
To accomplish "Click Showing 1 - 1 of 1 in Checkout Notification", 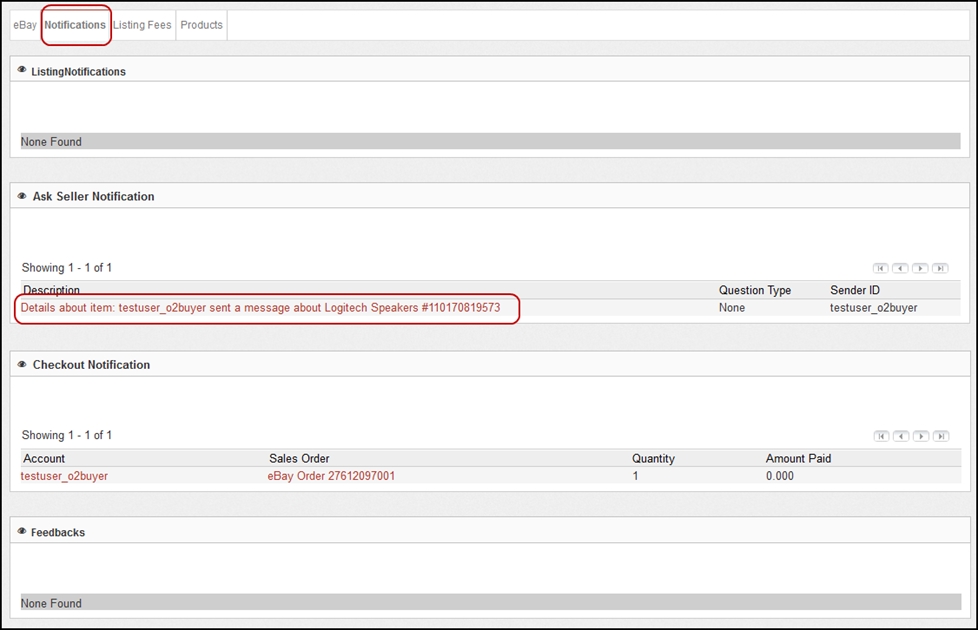I will tap(67, 435).
